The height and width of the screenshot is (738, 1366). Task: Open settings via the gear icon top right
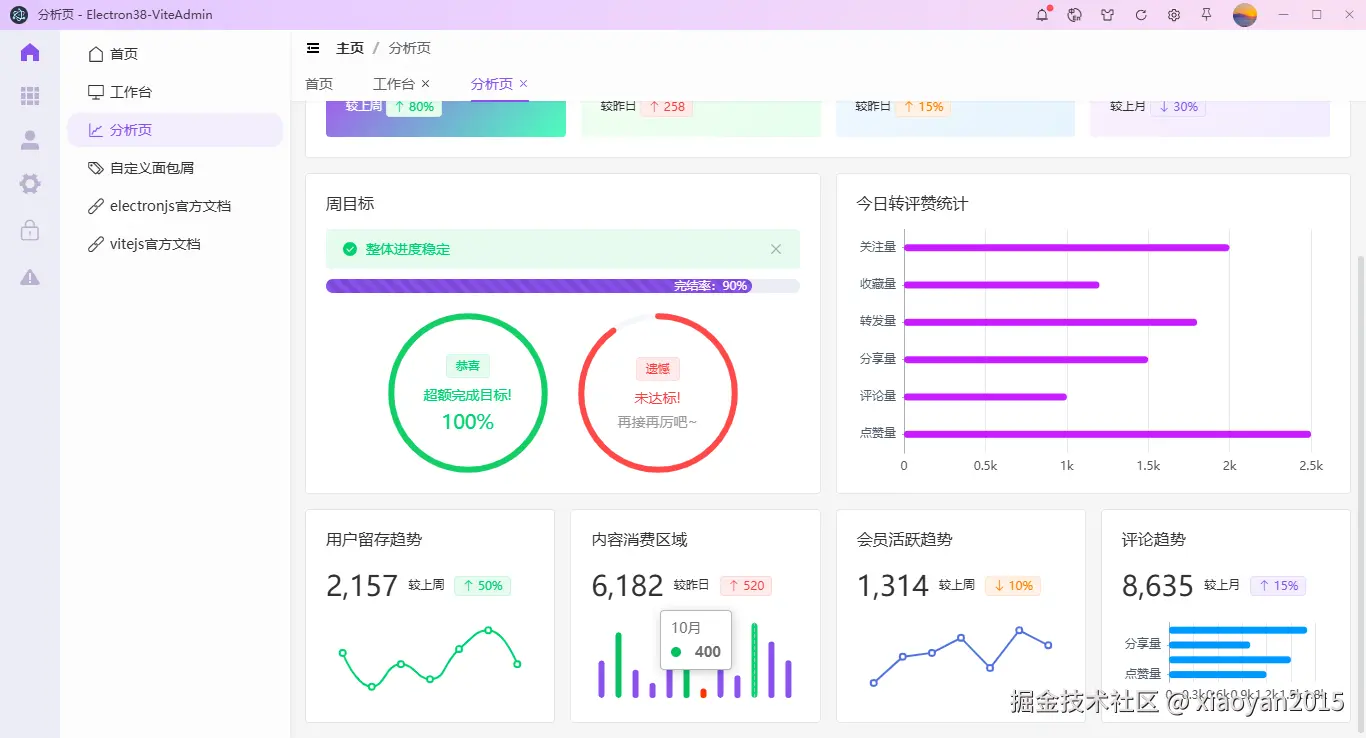tap(1173, 15)
